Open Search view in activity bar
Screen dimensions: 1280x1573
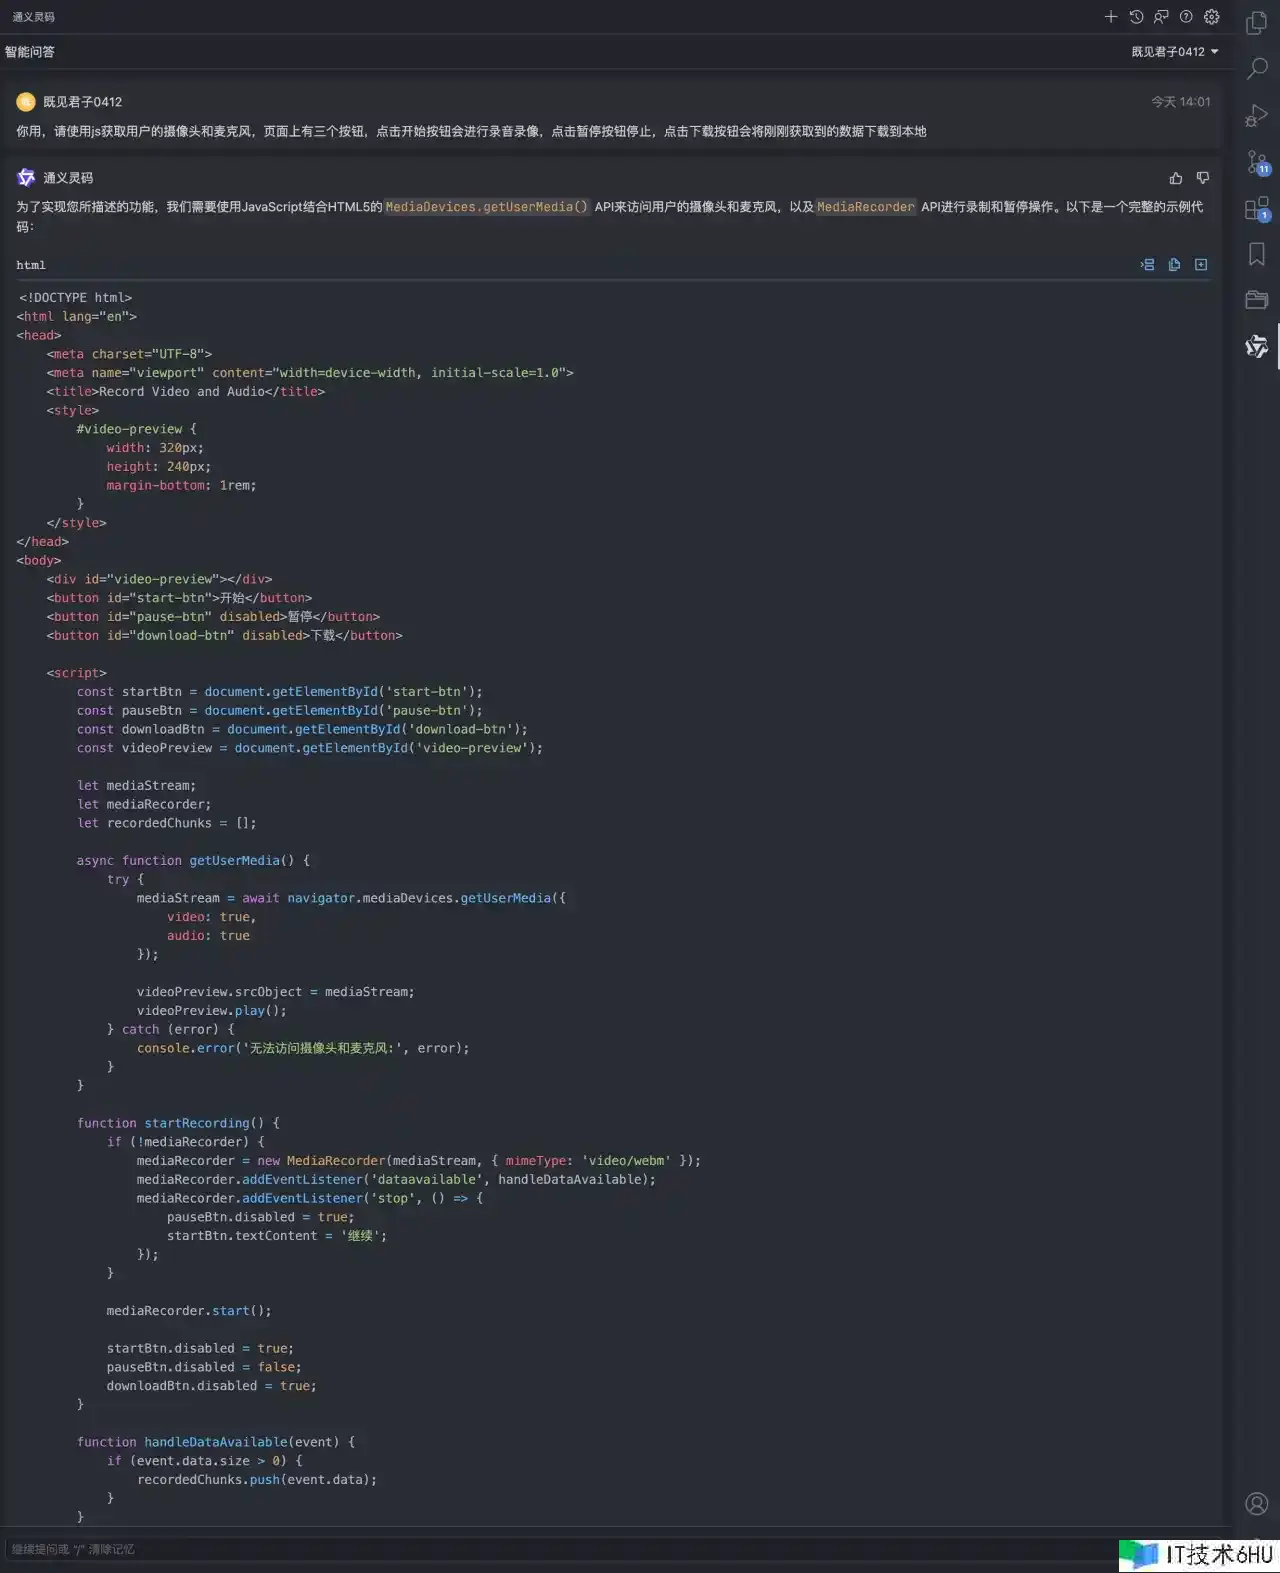[x=1257, y=68]
